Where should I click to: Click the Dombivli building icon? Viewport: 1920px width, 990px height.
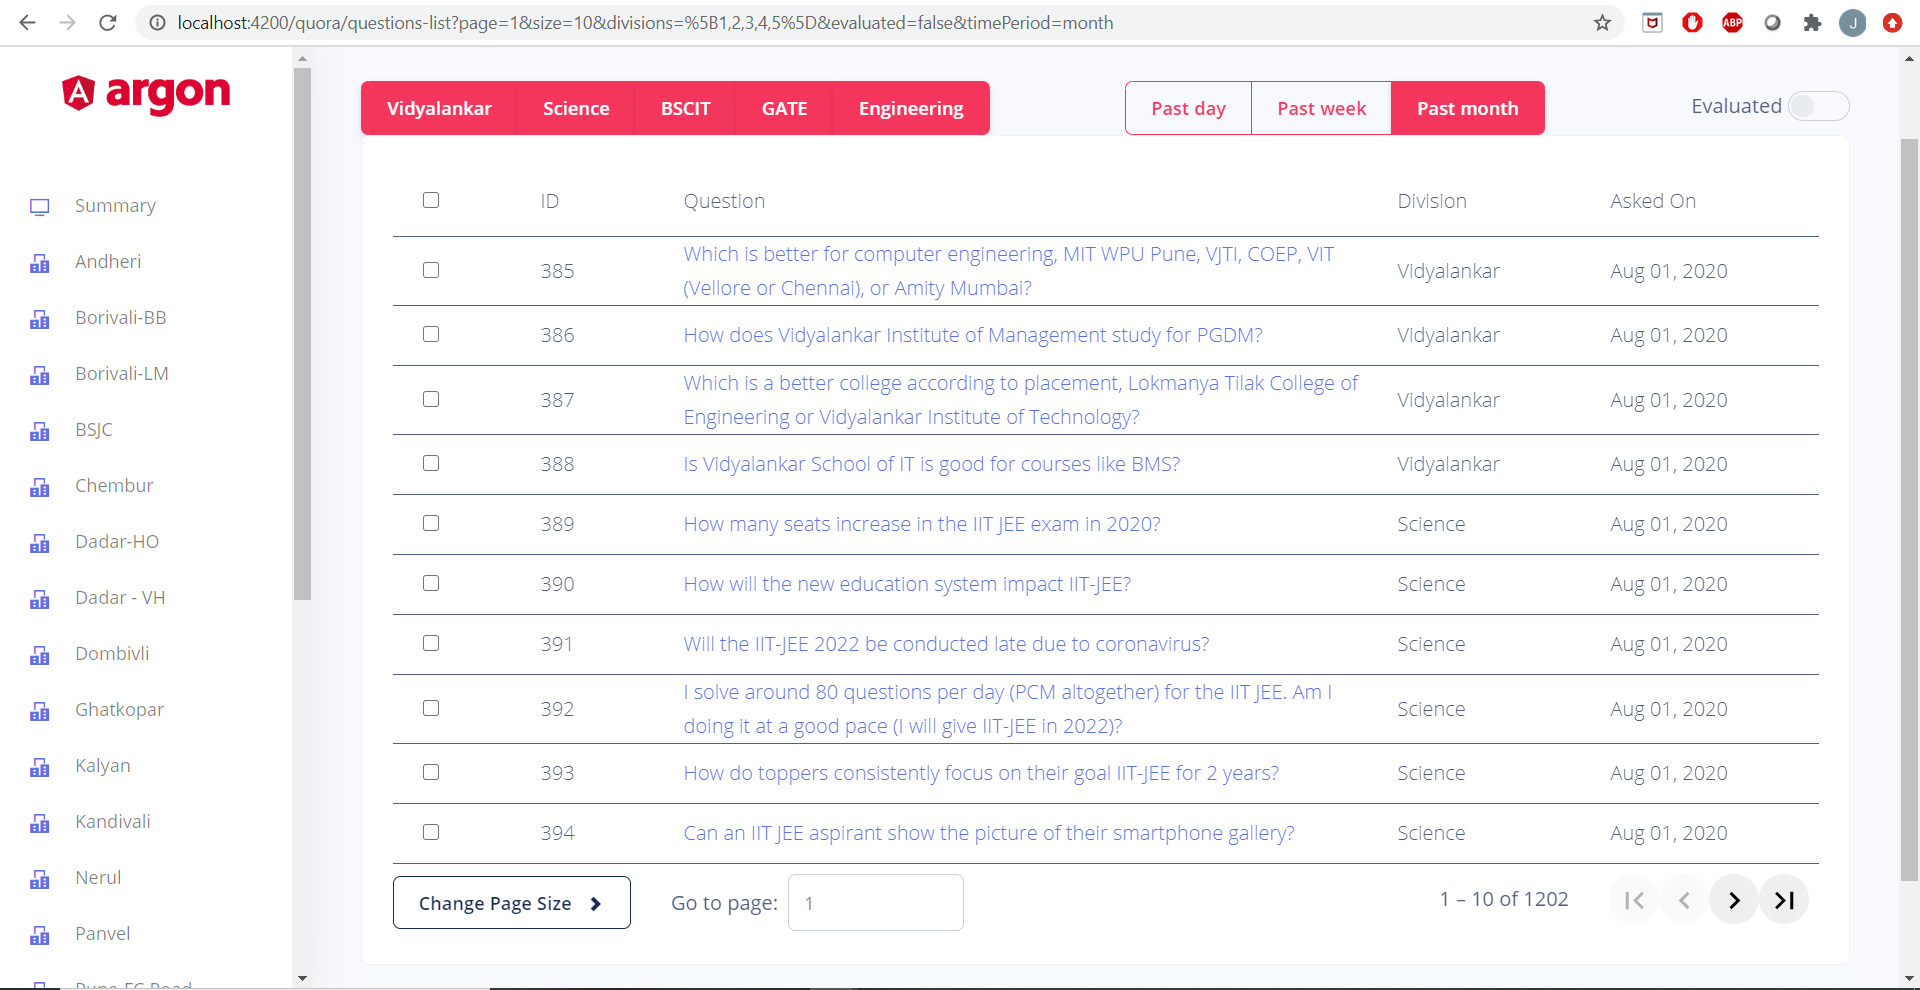(40, 654)
